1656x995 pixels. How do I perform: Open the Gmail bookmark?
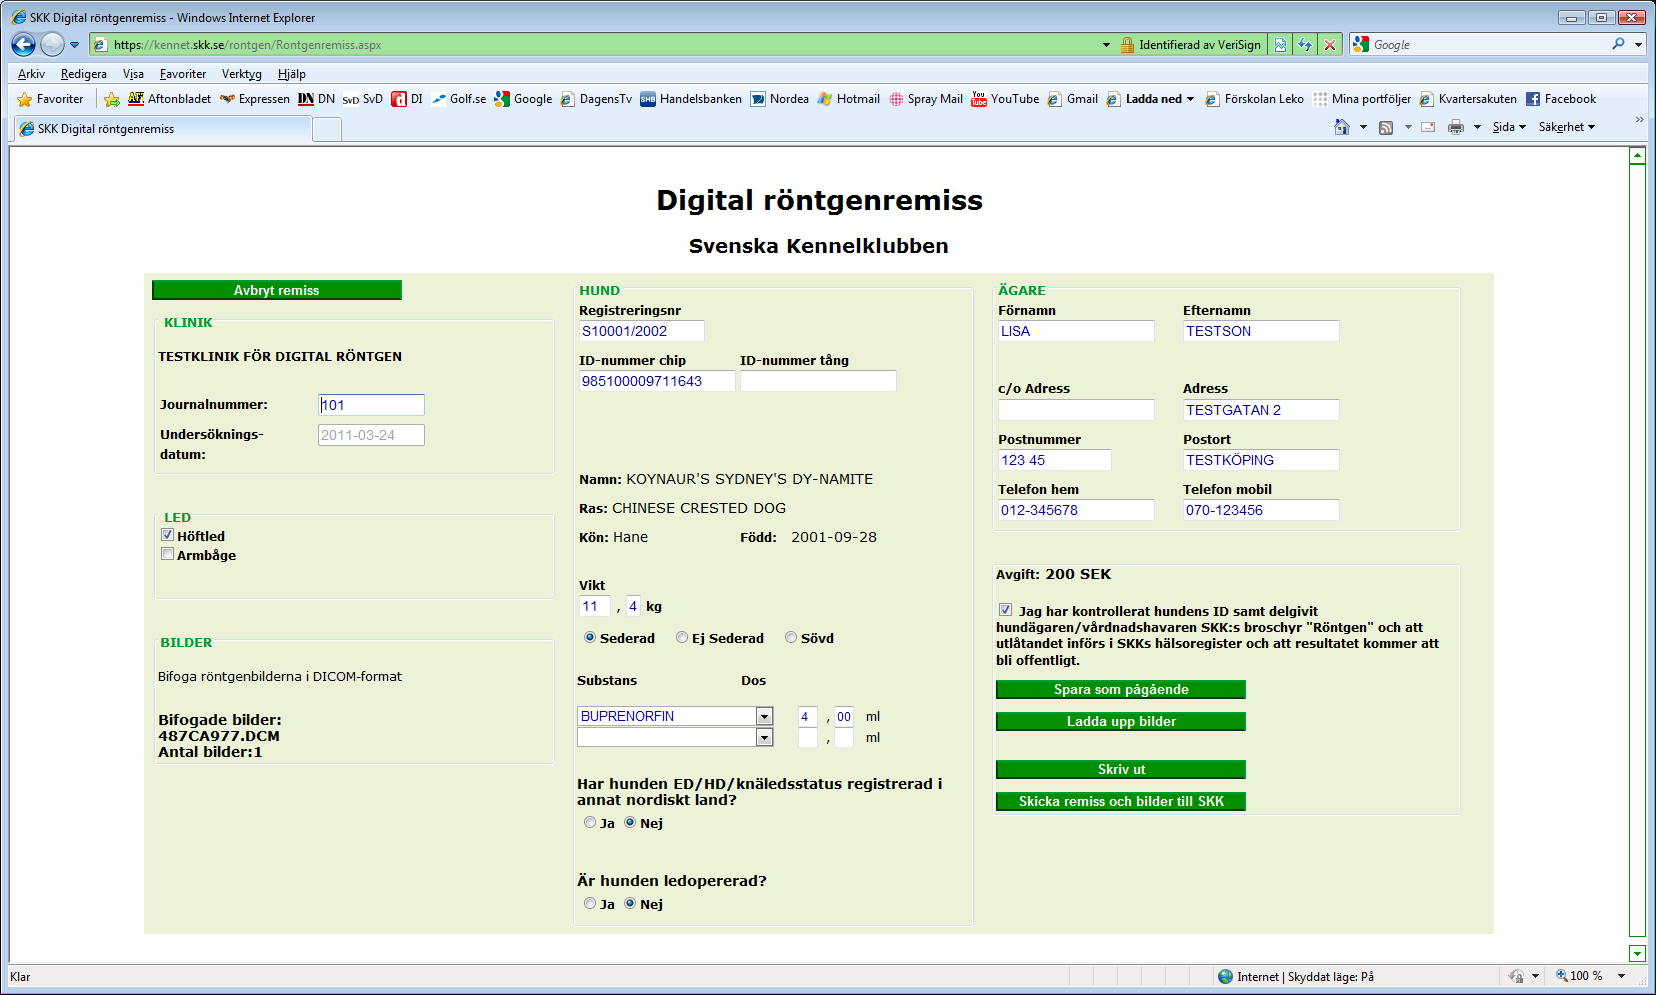pyautogui.click(x=1072, y=99)
